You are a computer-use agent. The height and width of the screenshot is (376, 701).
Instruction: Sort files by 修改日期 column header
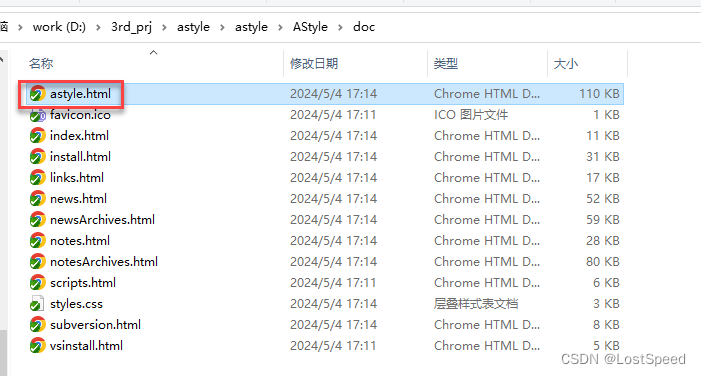tap(314, 63)
